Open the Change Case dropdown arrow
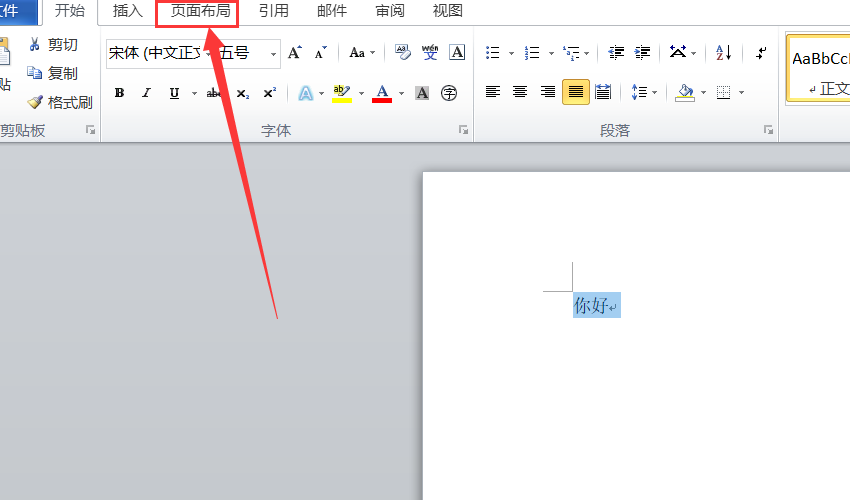Screen dimensions: 850x500 coord(373,53)
